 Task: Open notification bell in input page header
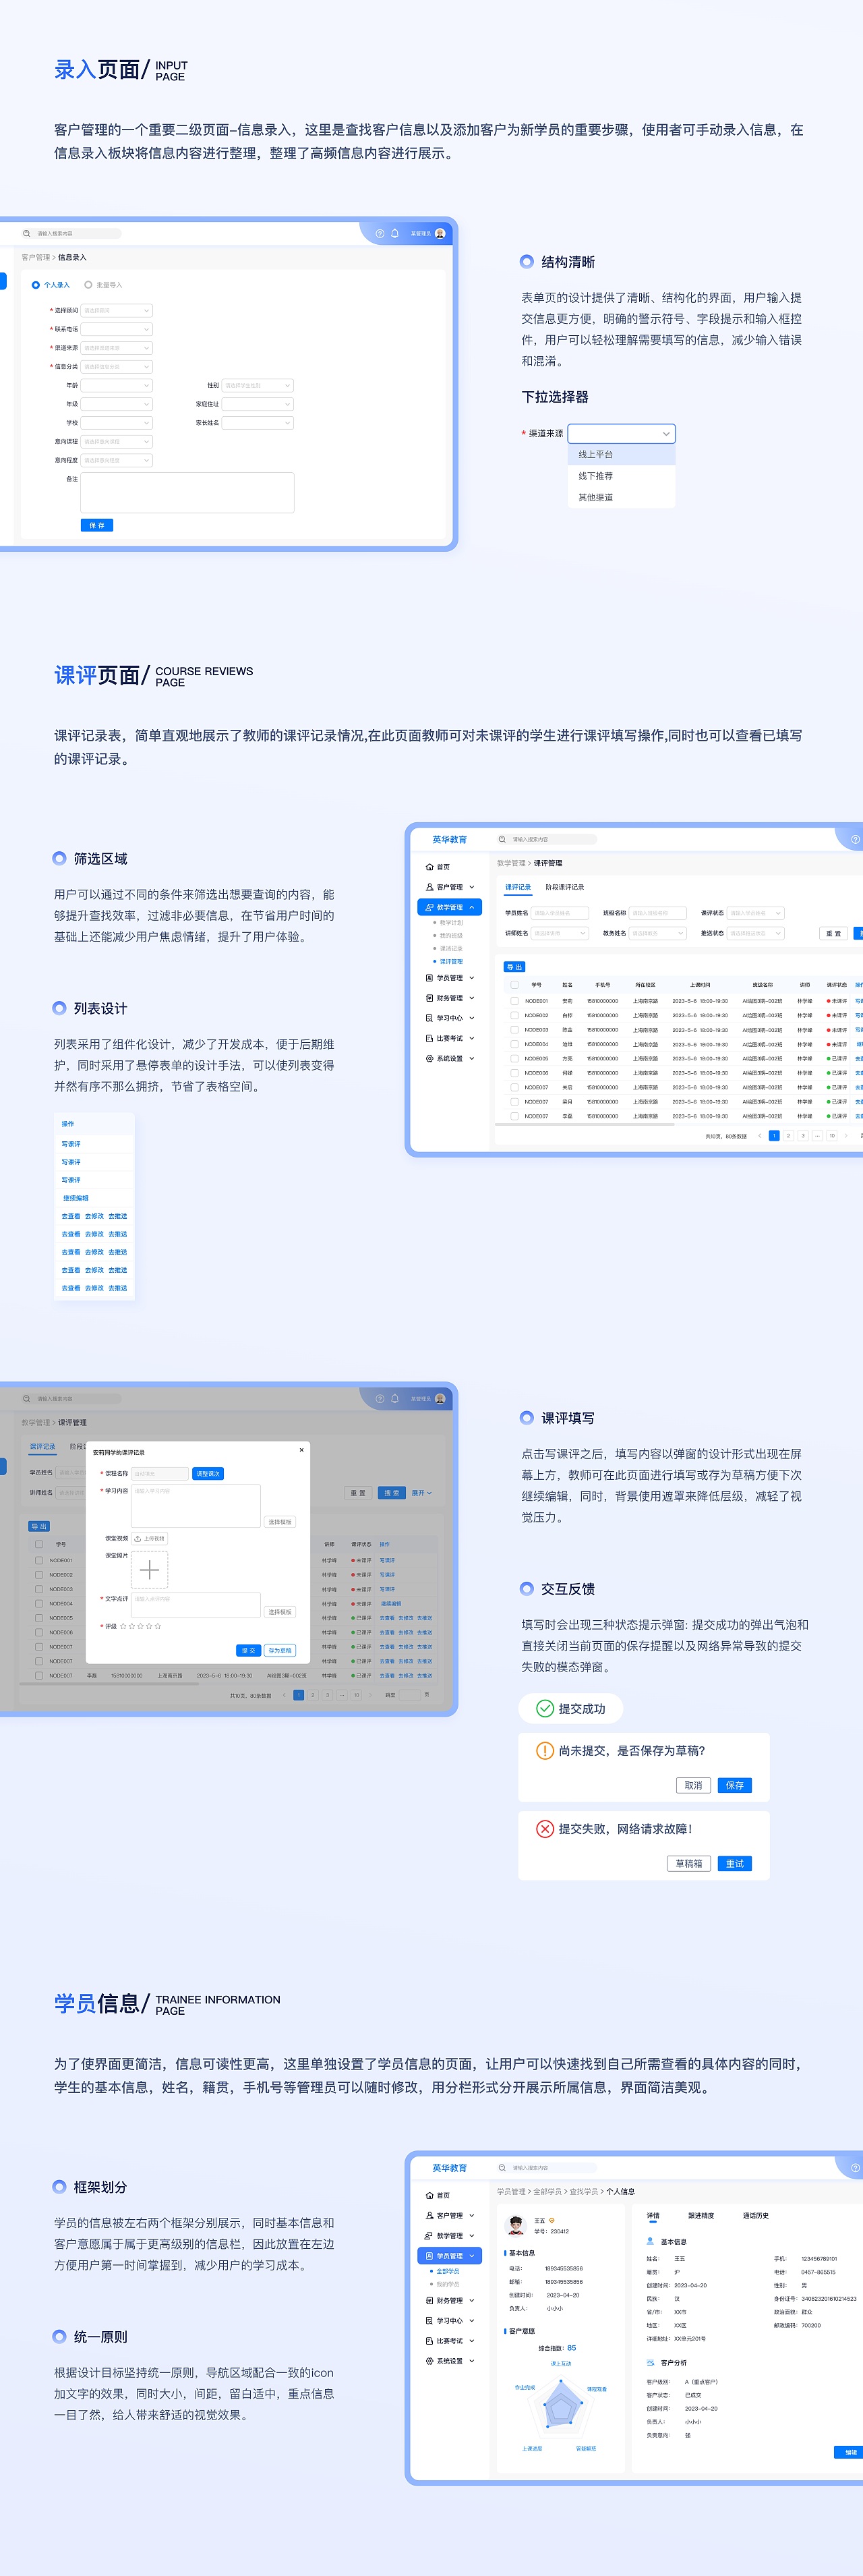pyautogui.click(x=395, y=233)
